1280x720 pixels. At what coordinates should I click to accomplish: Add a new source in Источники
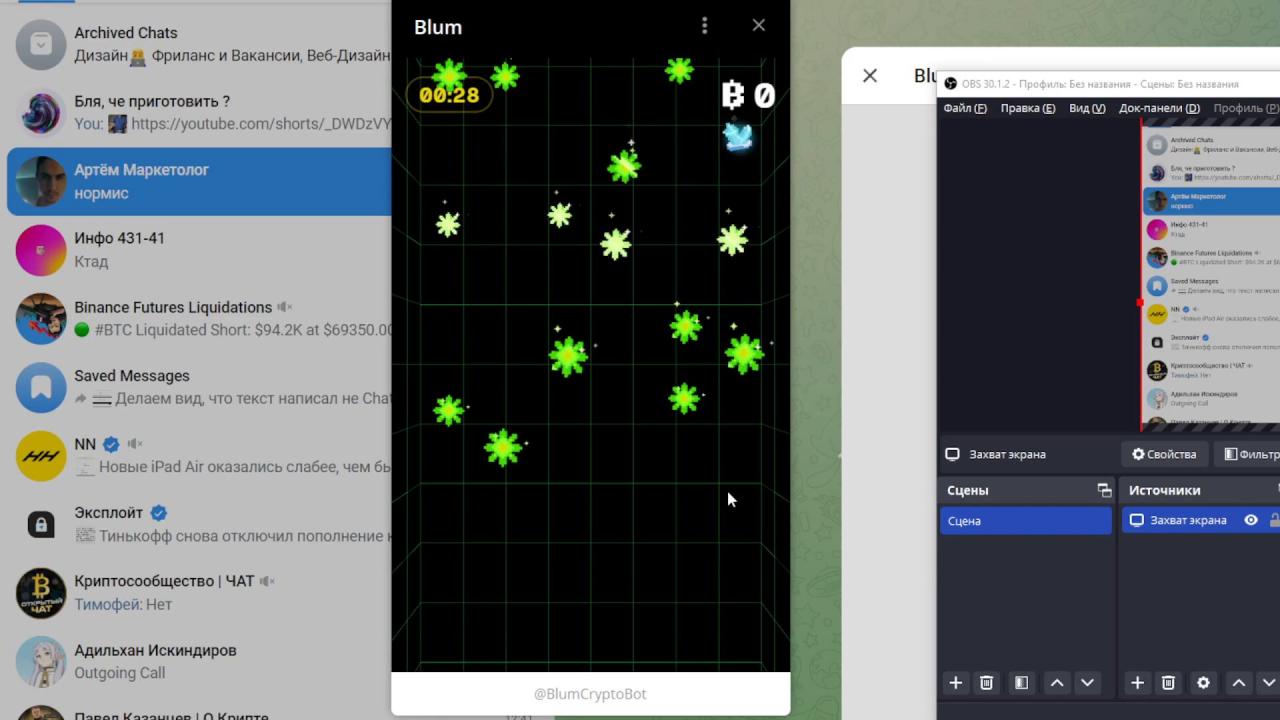pos(1137,683)
